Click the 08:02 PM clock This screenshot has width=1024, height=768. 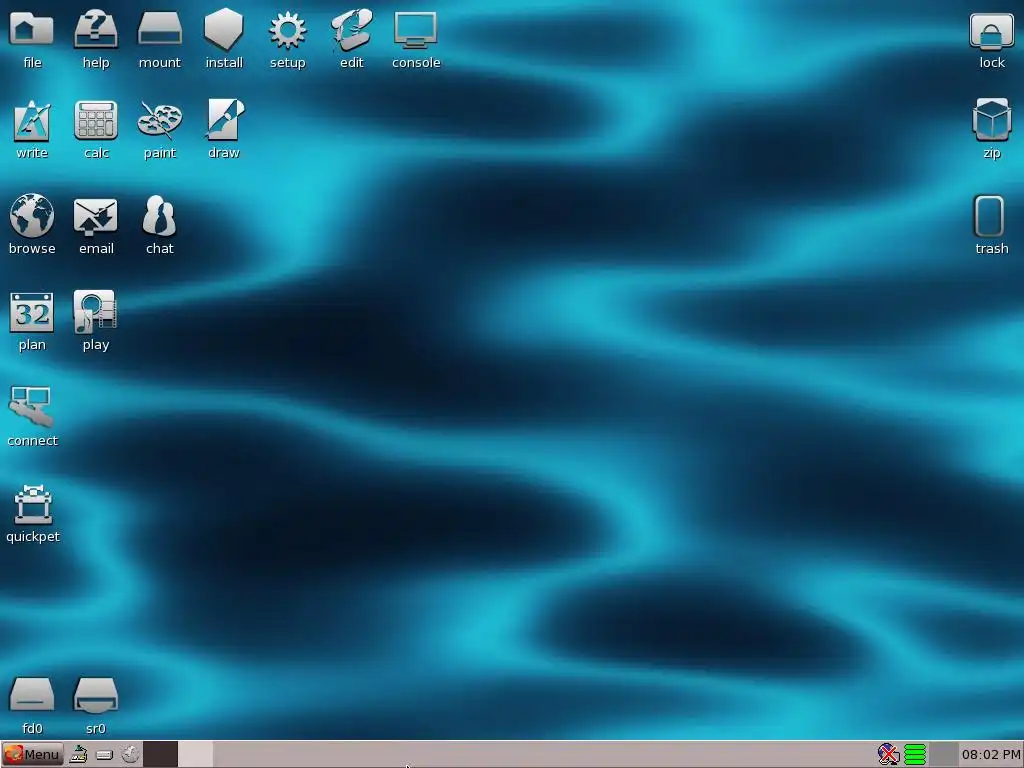991,754
